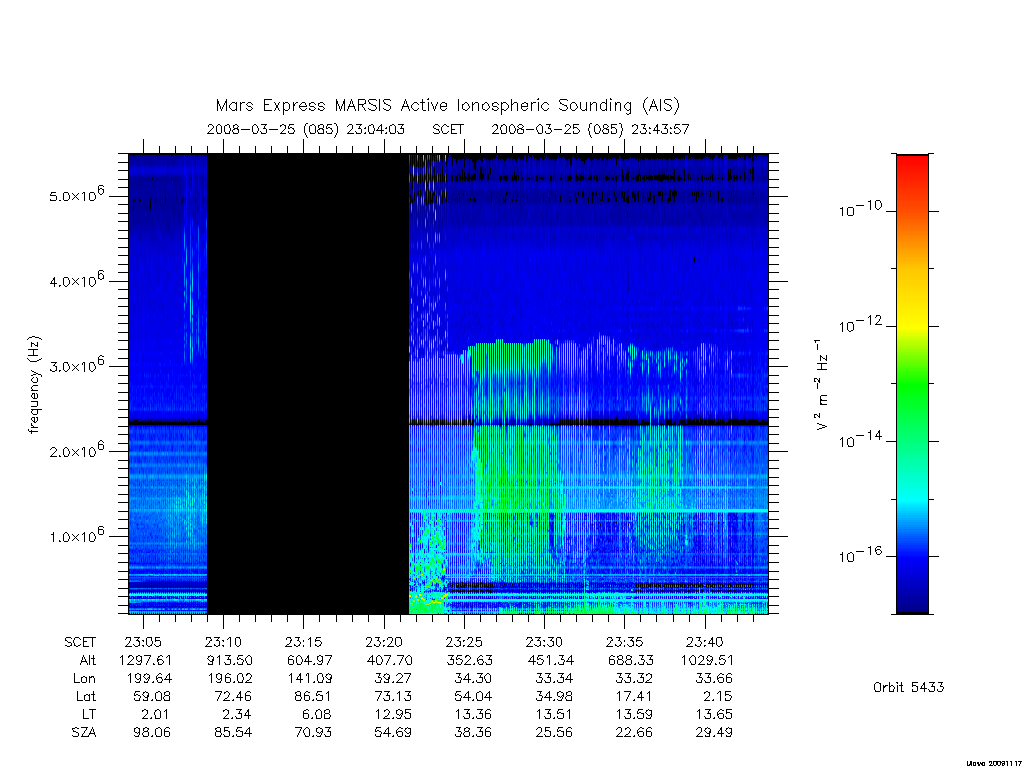Screen dimensions: 1024x768
Task: Click the V² m⁻² Hz⁻¹ units label
Action: (822, 385)
